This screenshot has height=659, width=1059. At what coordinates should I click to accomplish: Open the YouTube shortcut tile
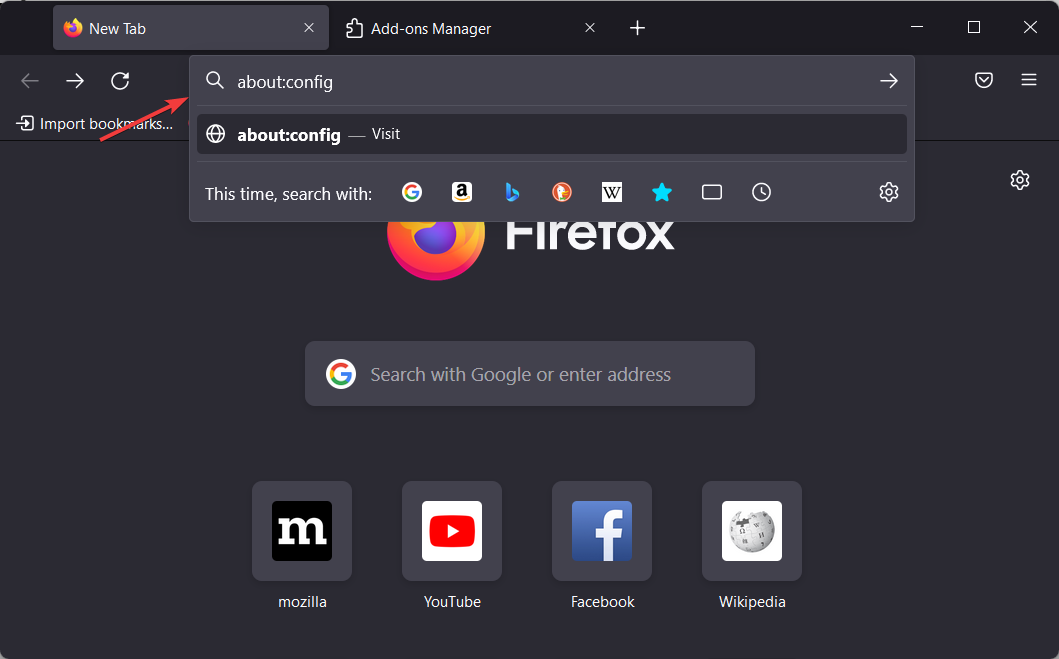[x=452, y=531]
